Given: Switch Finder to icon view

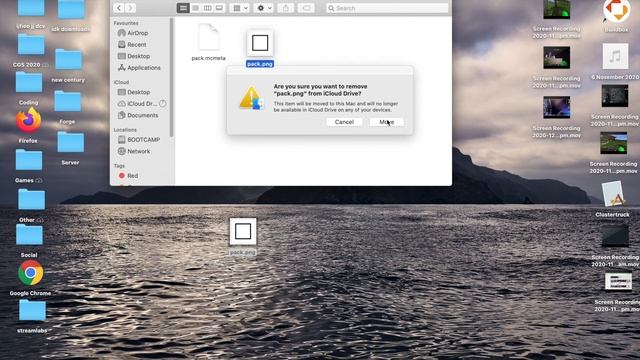Looking at the screenshot, I should [183, 8].
